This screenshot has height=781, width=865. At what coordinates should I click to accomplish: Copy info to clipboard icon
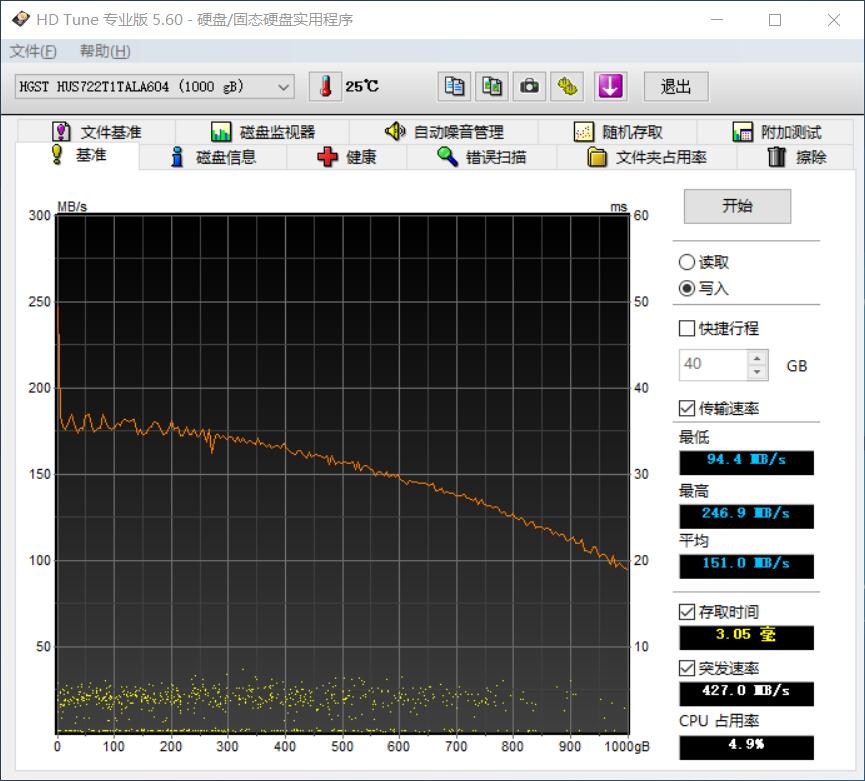tap(454, 87)
